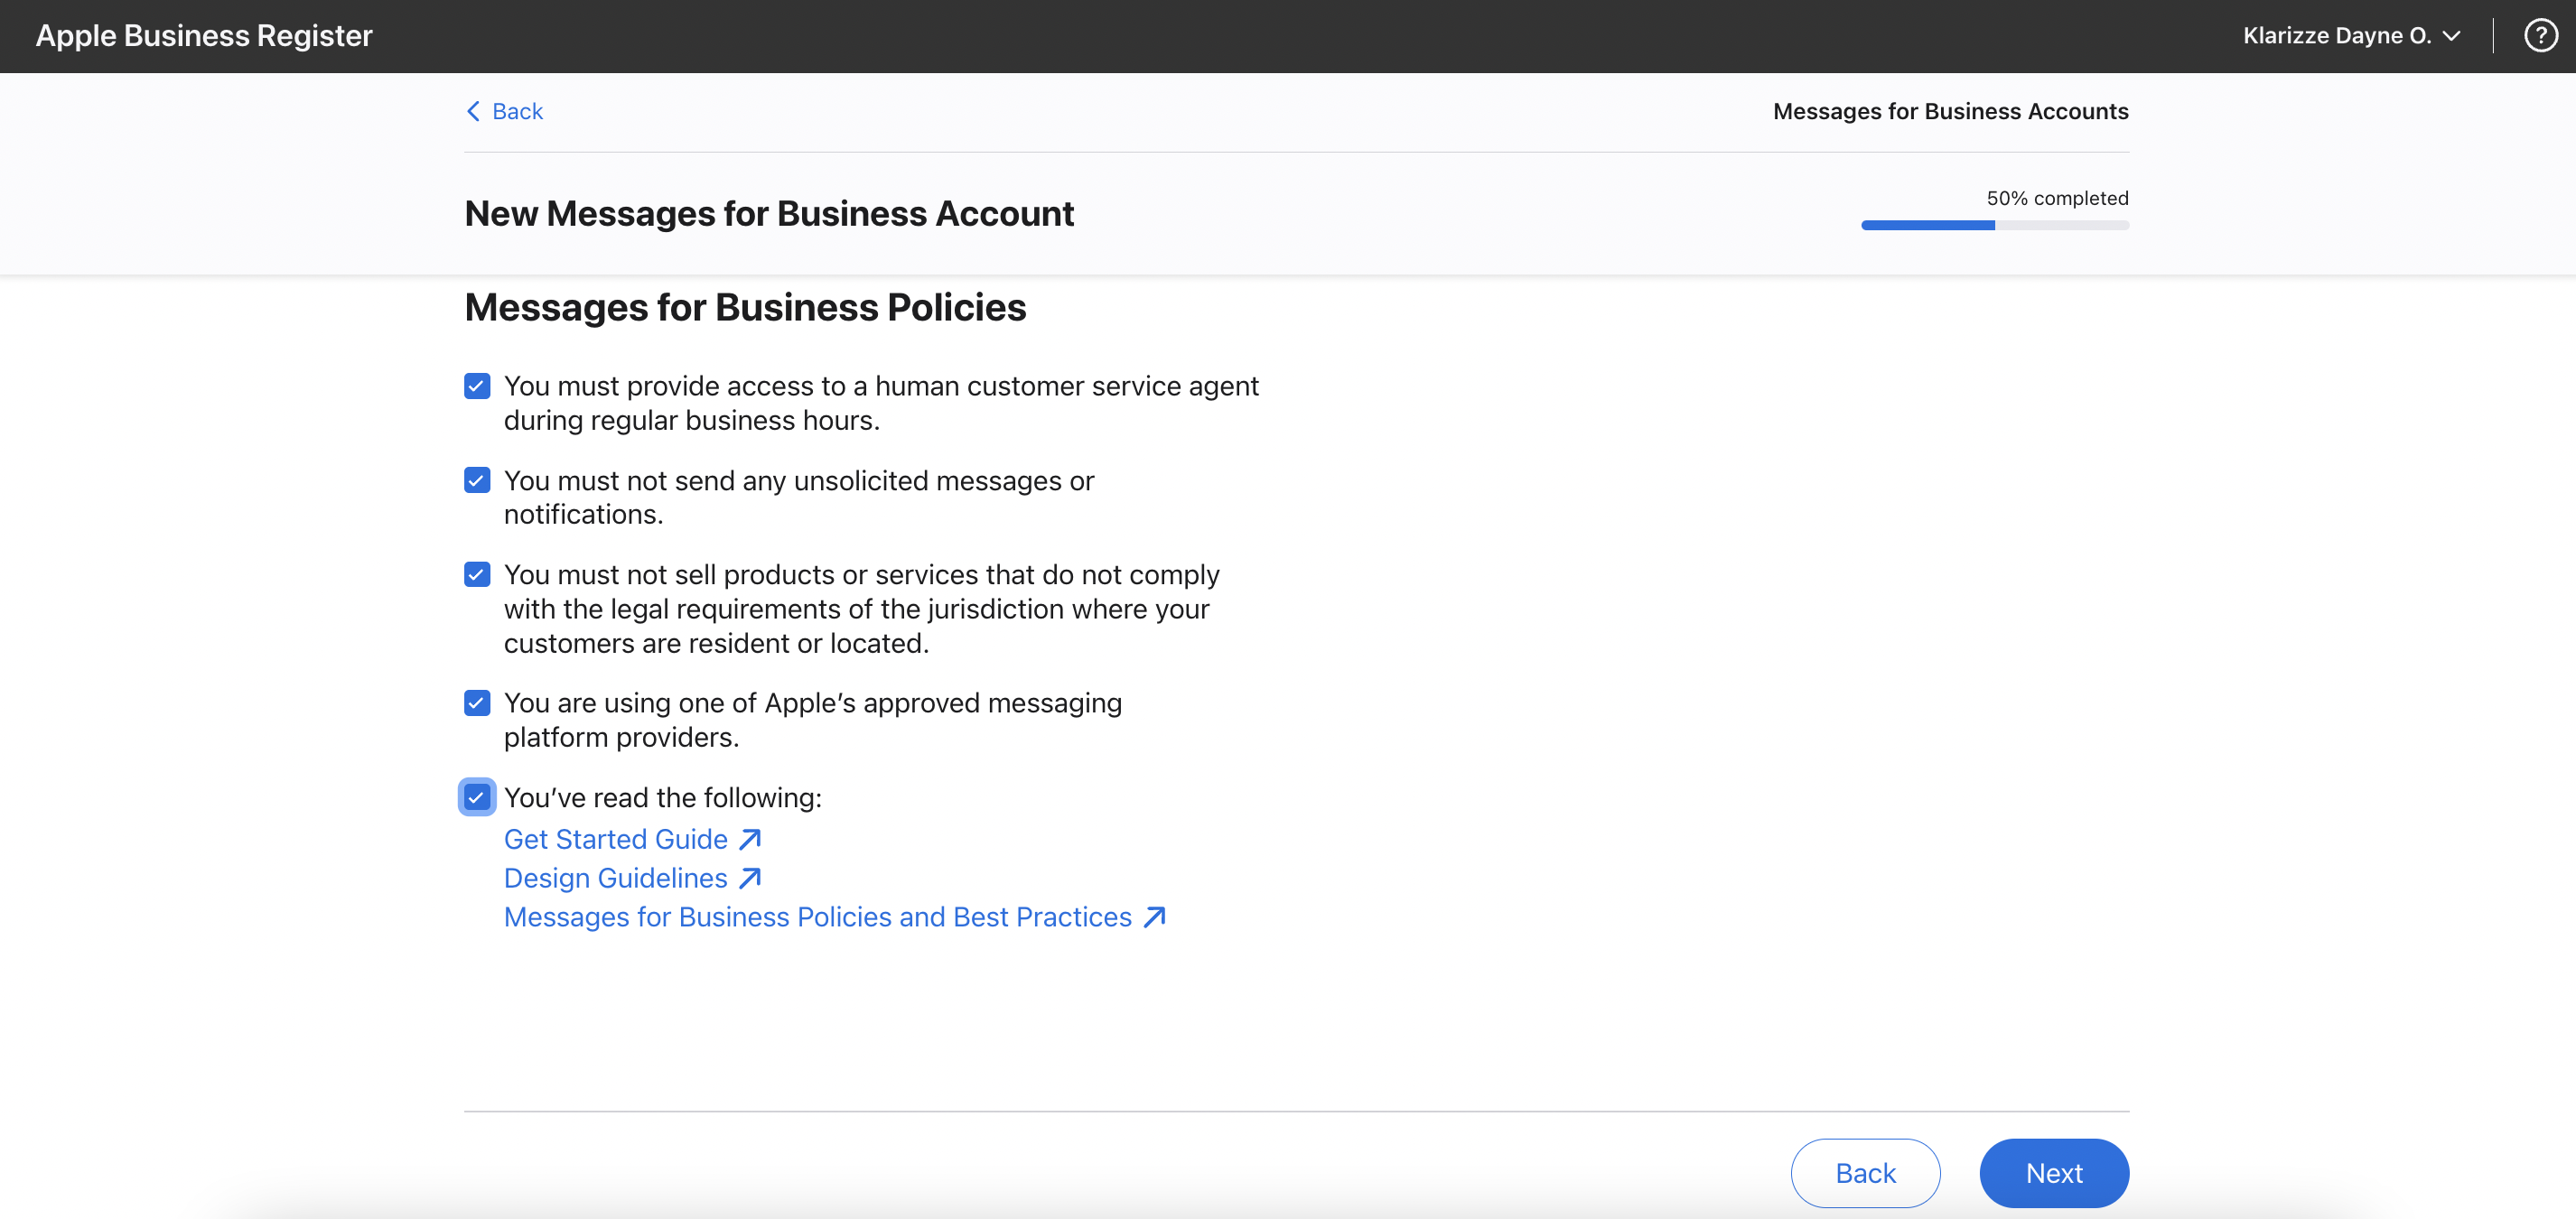Screen dimensions: 2576x1219
Task: Click the Next button
Action: tap(2054, 1173)
